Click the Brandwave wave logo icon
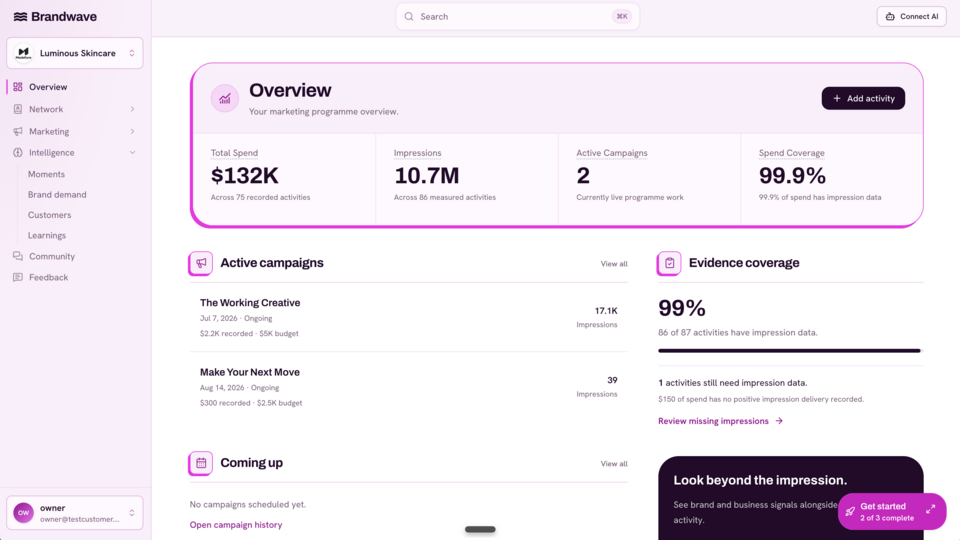The height and width of the screenshot is (540, 960). (x=20, y=17)
